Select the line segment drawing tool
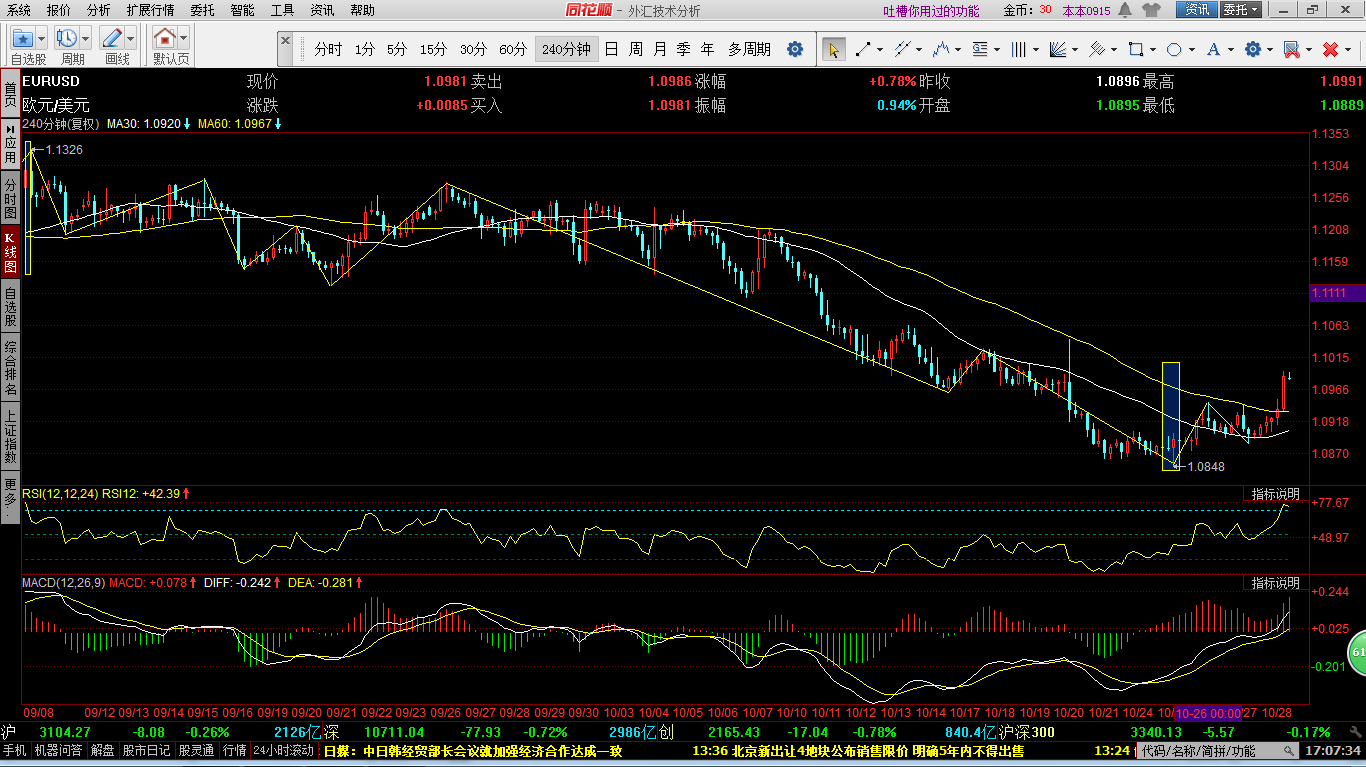 coord(862,49)
